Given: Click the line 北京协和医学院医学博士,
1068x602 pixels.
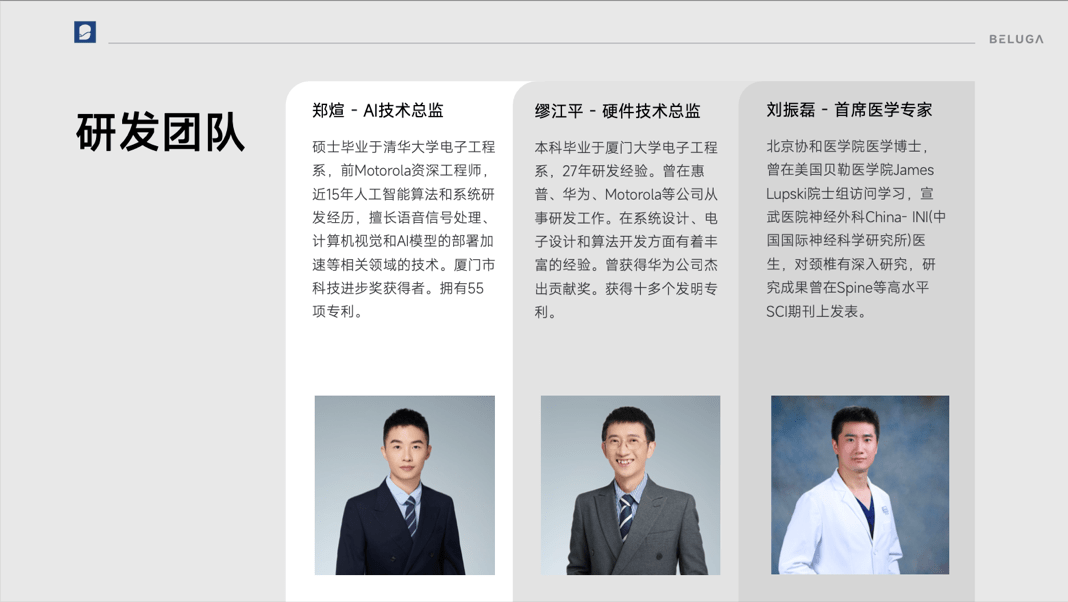Looking at the screenshot, I should (x=847, y=146).
